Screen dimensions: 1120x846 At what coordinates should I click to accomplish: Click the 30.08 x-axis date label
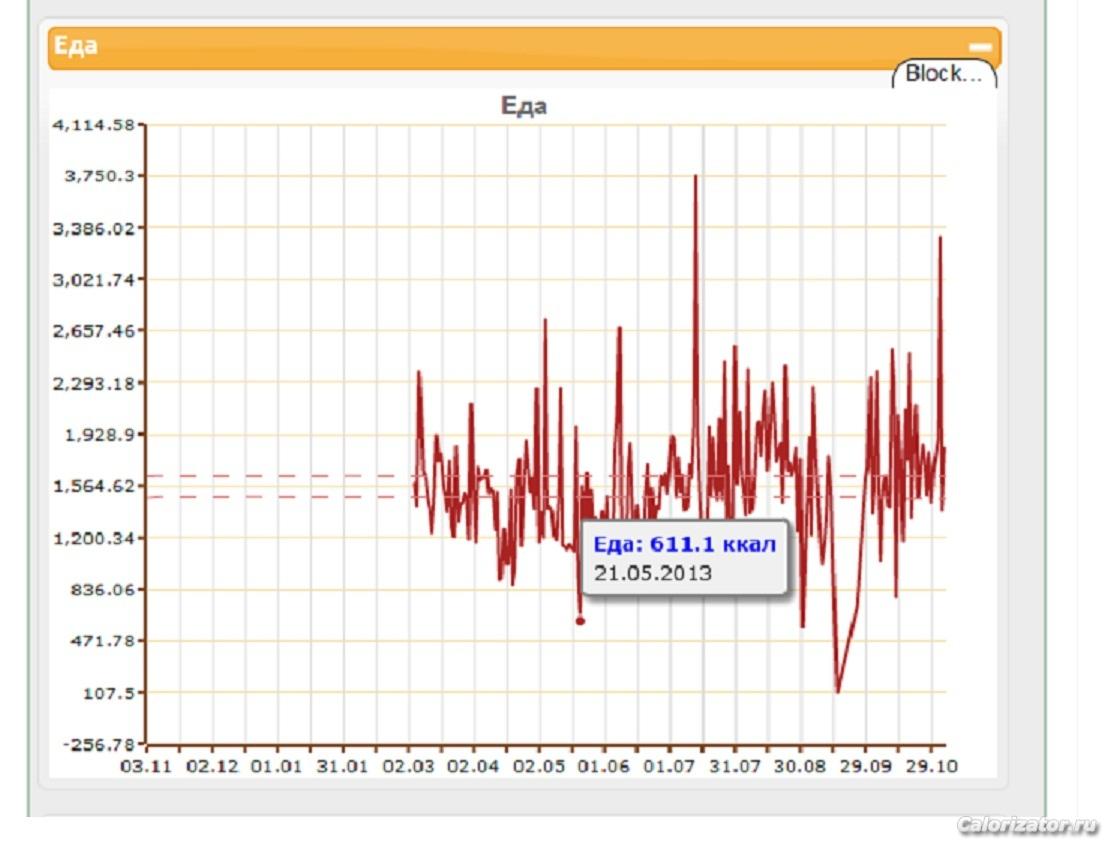click(800, 766)
